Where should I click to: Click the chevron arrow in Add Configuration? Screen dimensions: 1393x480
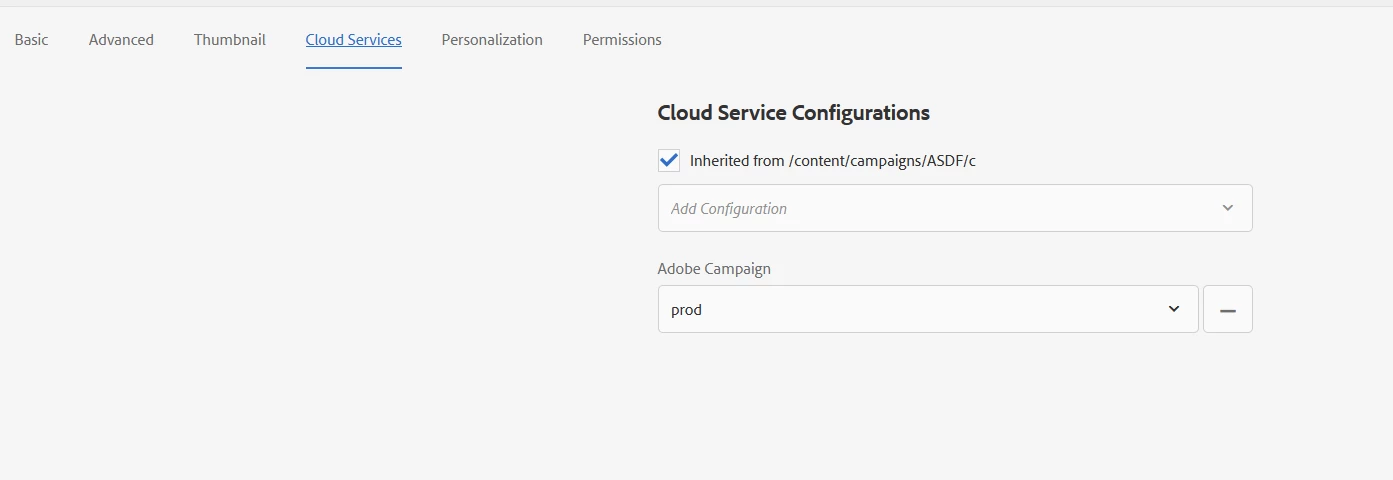click(x=1227, y=208)
